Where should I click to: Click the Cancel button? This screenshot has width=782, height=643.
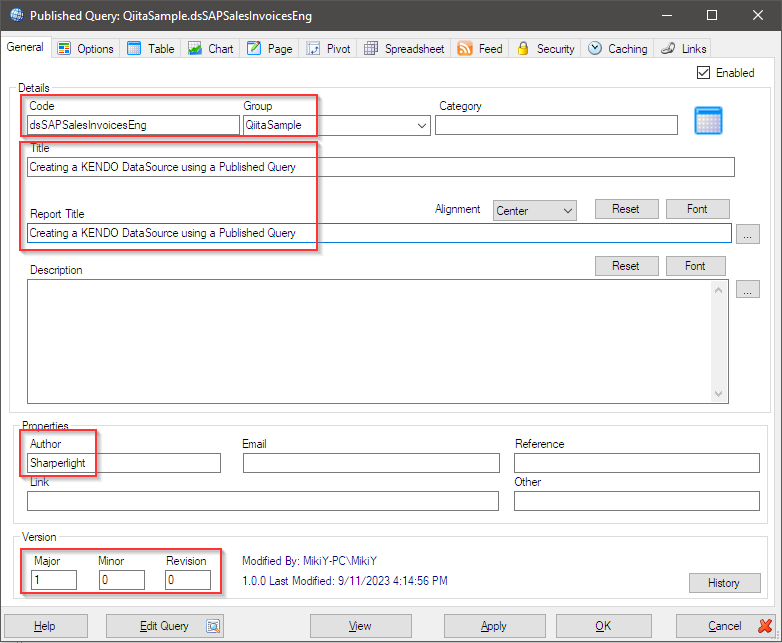[x=726, y=626]
